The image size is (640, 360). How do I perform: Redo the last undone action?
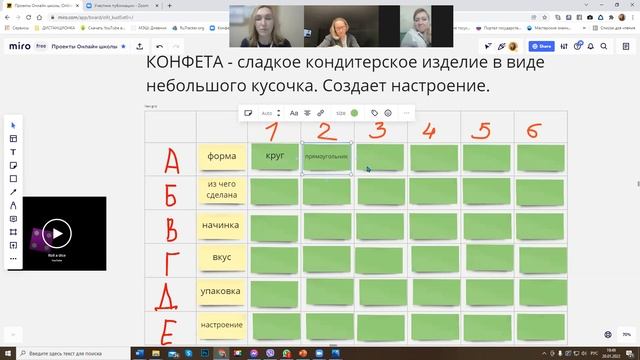176,47
